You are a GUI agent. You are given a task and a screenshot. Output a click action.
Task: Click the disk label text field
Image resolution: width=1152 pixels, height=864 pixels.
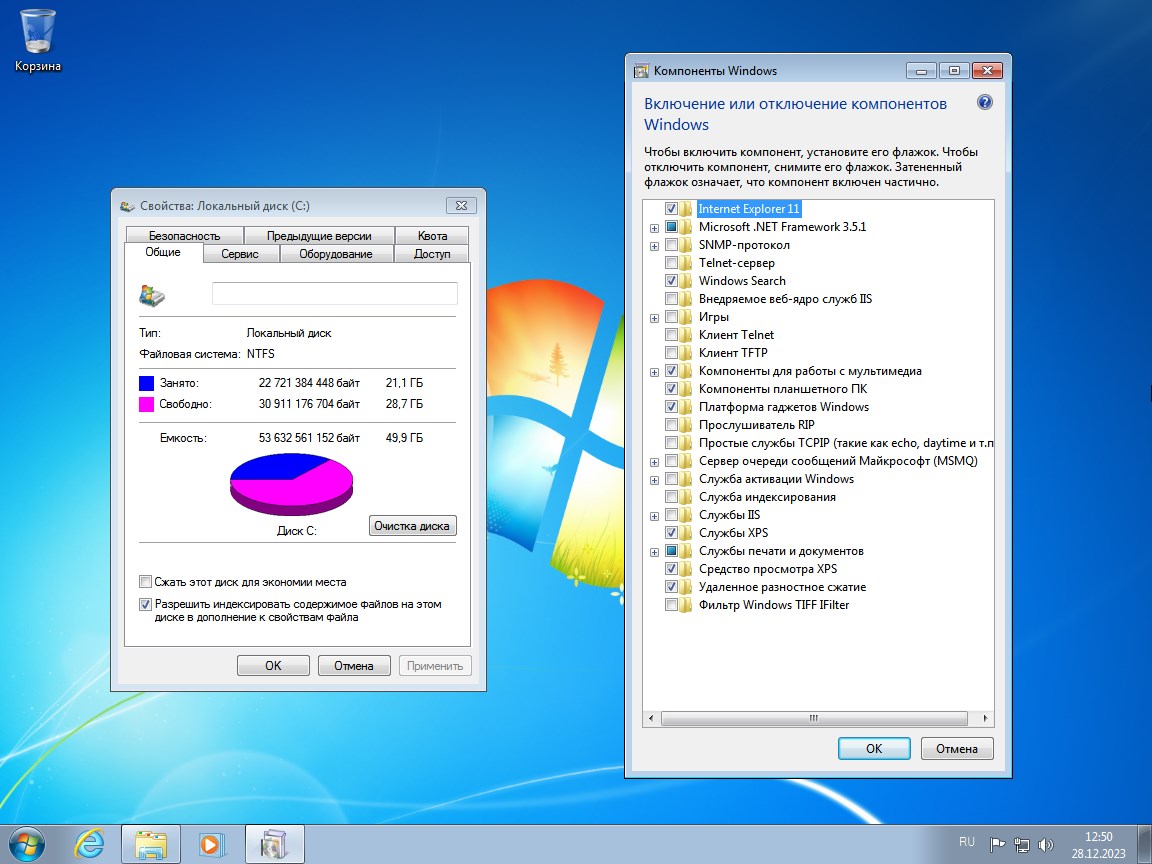[x=334, y=293]
